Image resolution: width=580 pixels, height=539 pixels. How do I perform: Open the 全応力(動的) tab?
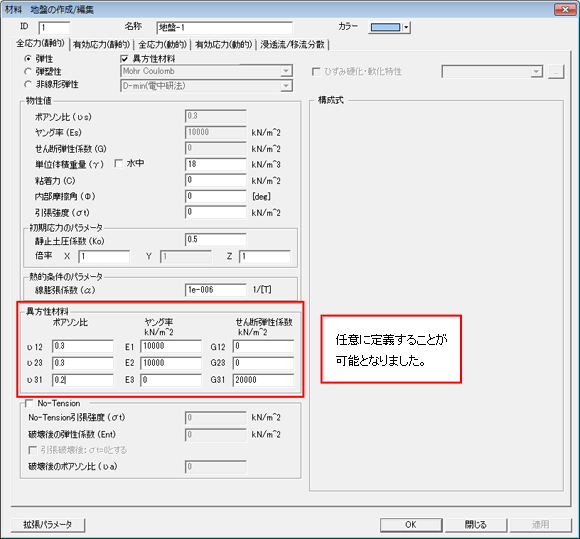tap(162, 45)
